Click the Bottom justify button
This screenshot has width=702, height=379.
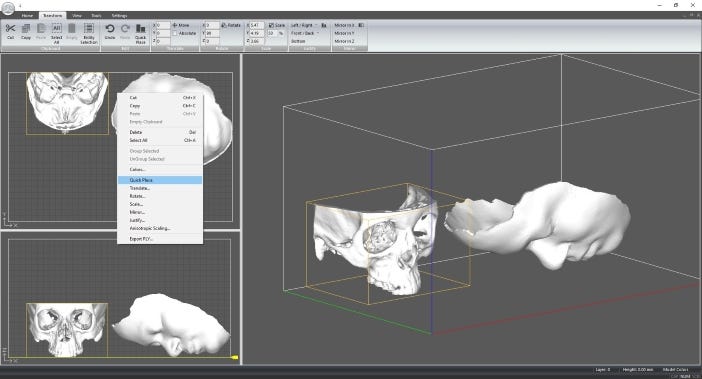pyautogui.click(x=298, y=41)
